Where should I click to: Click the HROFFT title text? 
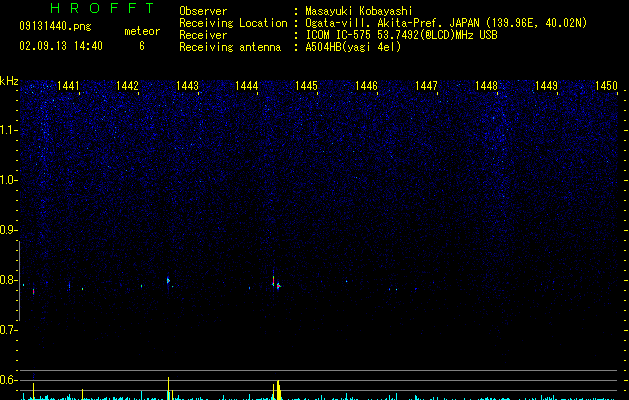tap(102, 8)
